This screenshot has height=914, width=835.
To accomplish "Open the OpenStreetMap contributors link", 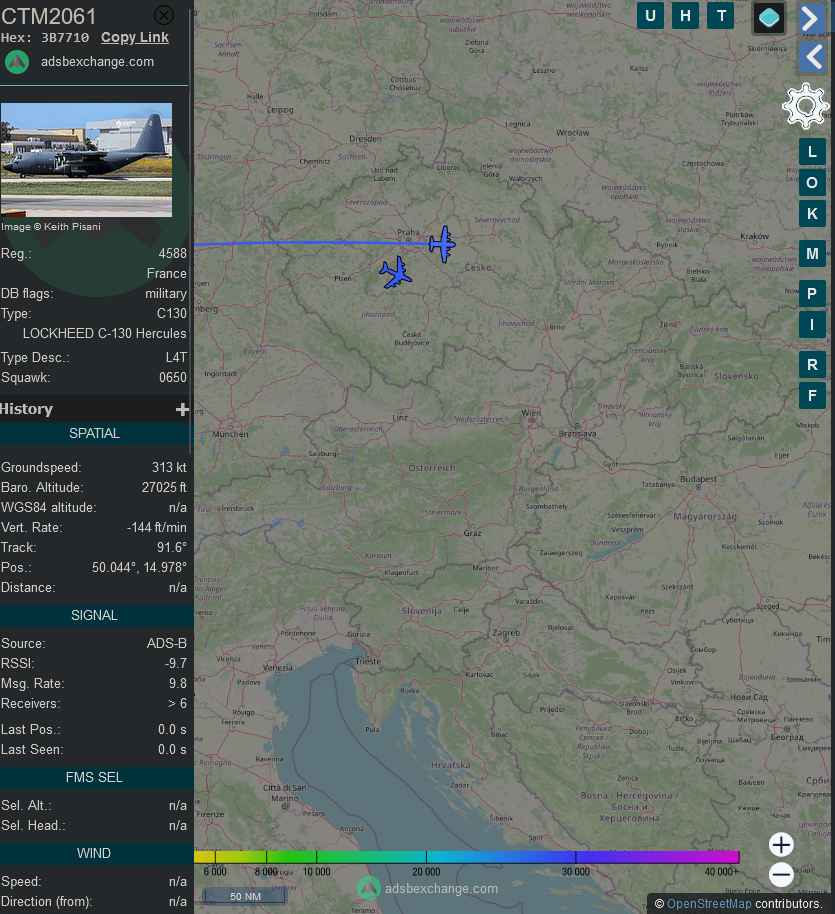I will point(708,904).
